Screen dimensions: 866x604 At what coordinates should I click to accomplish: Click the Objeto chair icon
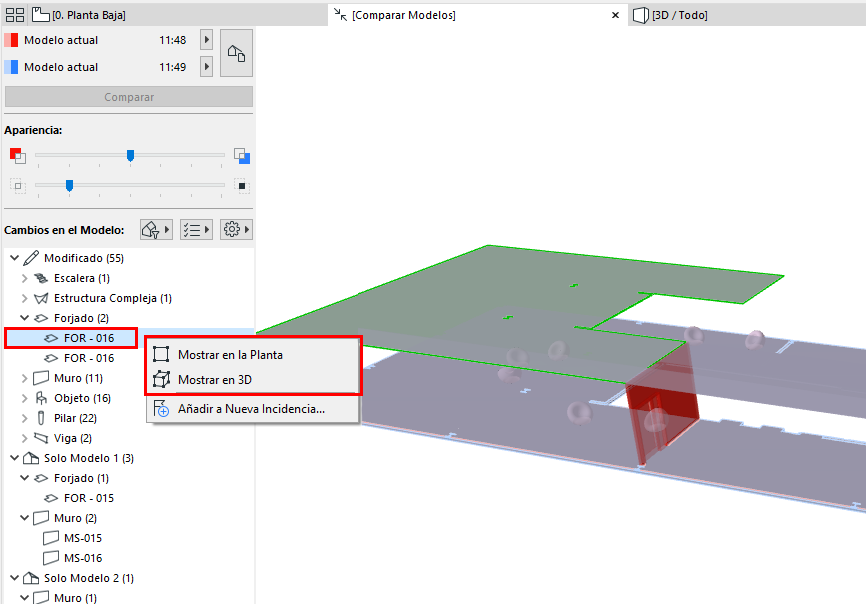click(x=41, y=398)
